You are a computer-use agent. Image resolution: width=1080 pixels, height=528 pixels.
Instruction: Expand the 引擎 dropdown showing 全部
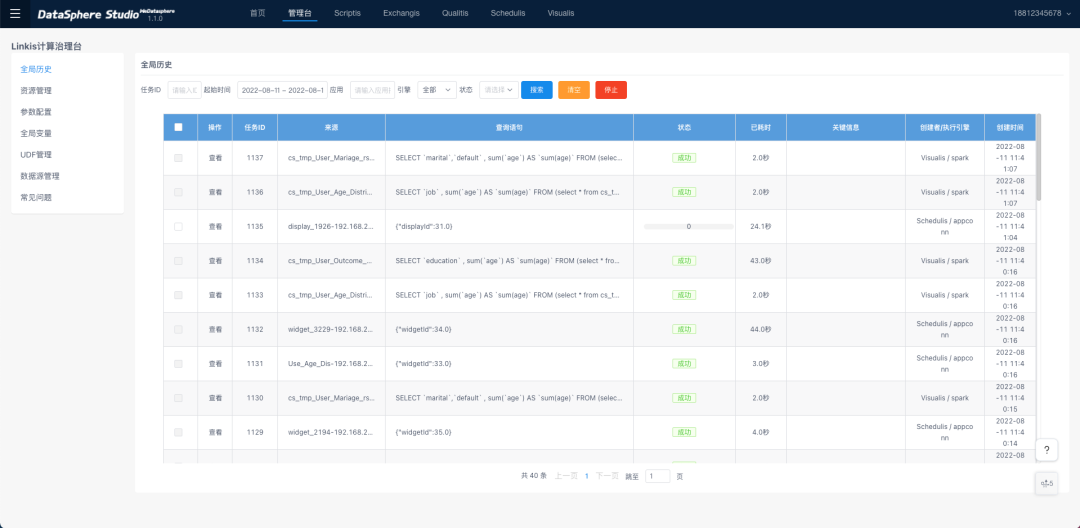click(x=437, y=90)
